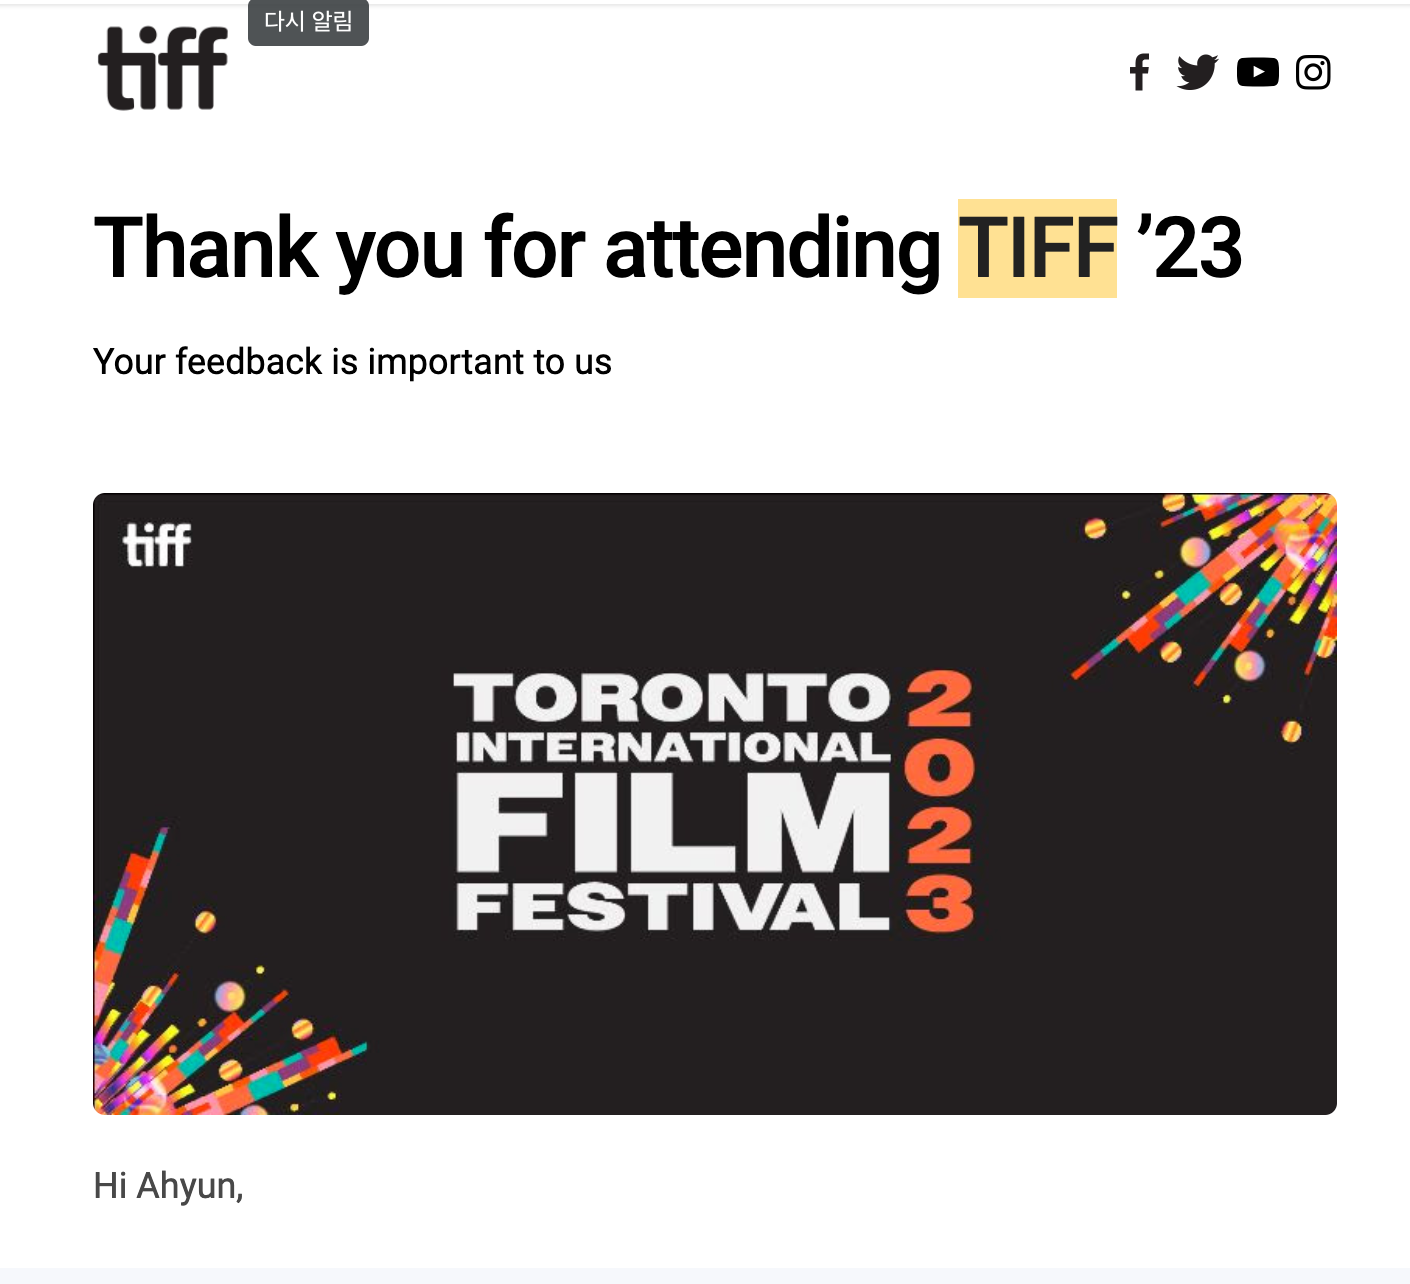Click the 'Thank you for attending' heading text
This screenshot has height=1284, width=1410.
(x=516, y=248)
